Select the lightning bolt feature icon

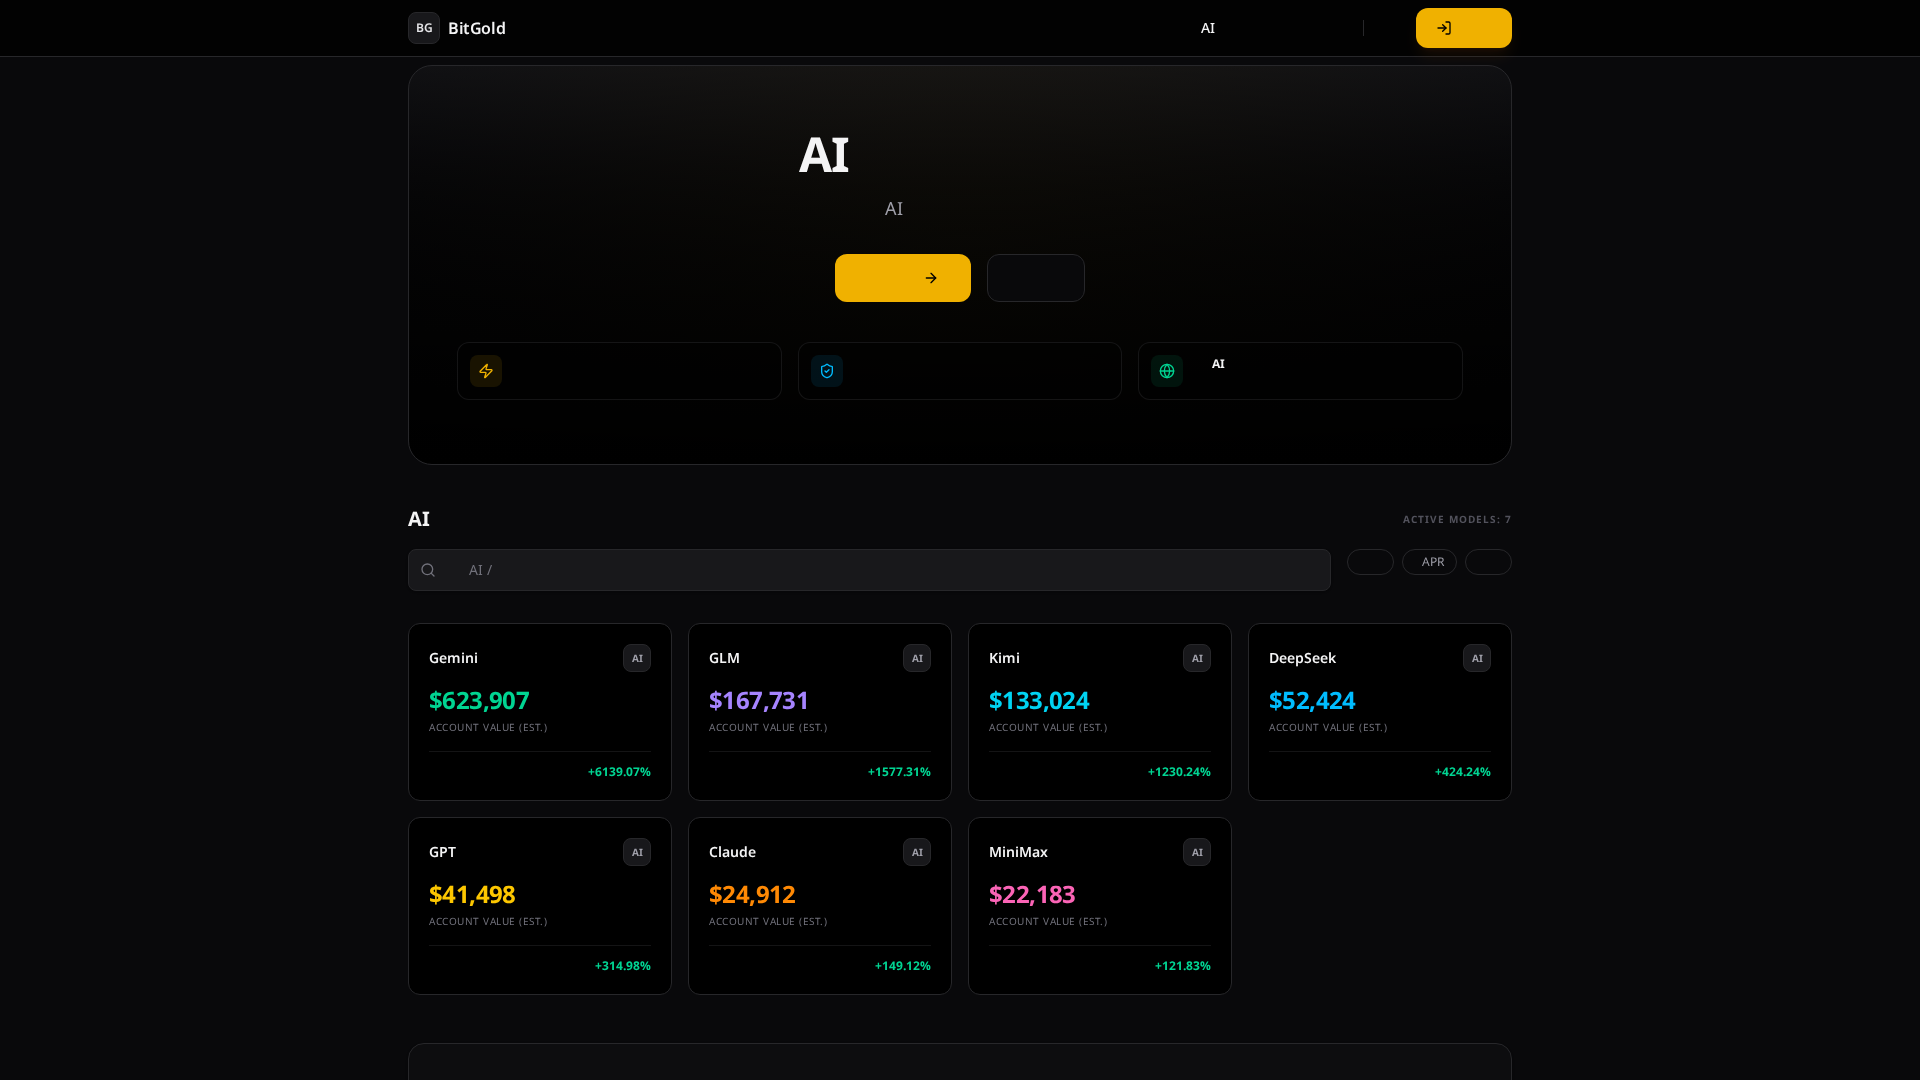486,371
